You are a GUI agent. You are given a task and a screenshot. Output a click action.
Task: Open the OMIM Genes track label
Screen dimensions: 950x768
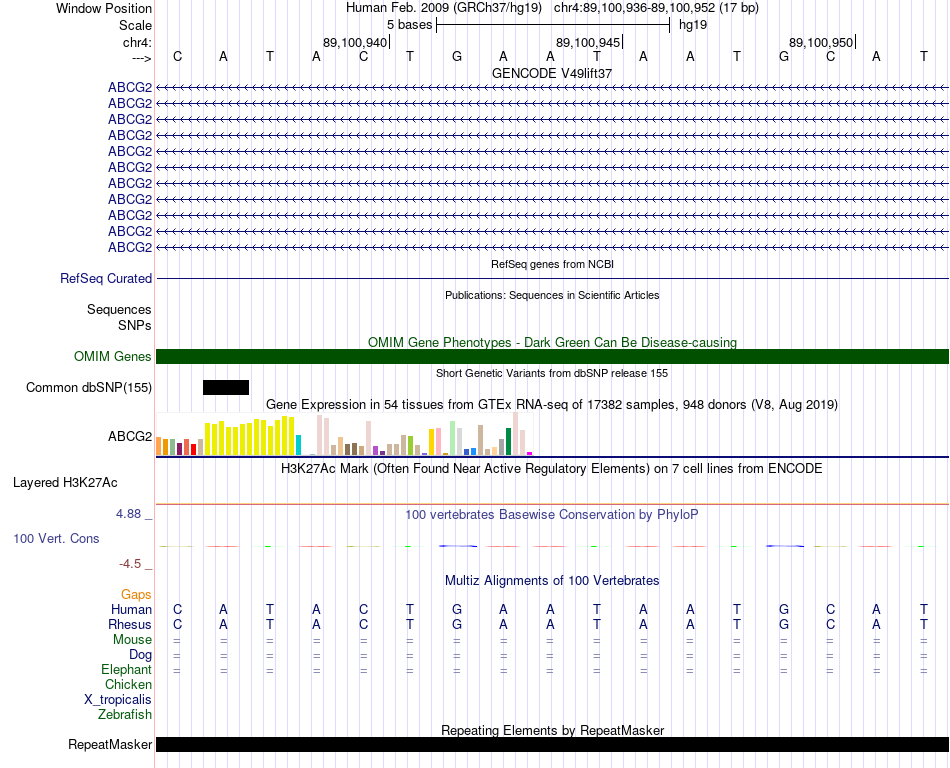tap(113, 356)
